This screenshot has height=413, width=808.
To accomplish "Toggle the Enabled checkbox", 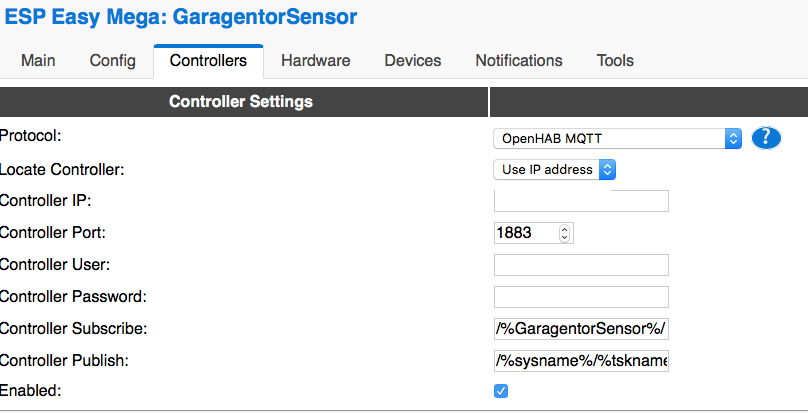I will 501,391.
